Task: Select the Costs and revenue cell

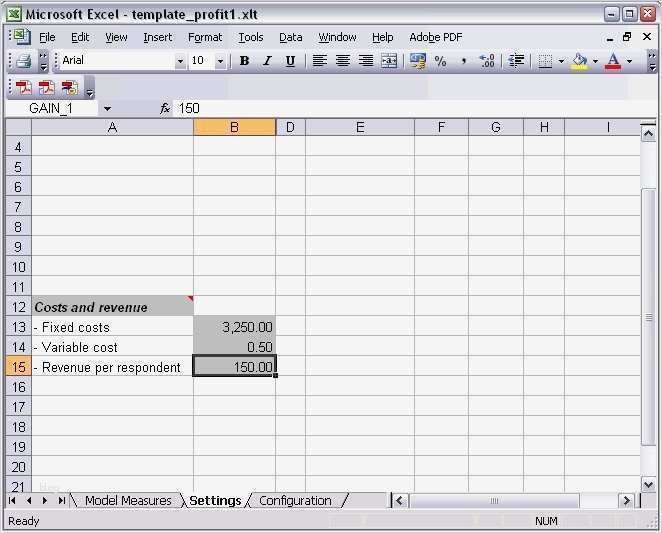Action: tap(112, 307)
